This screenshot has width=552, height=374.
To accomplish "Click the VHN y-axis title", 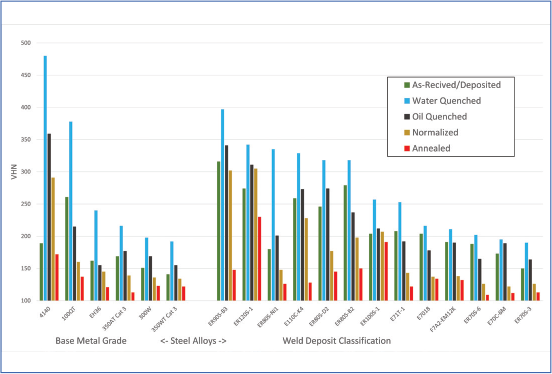I will tap(14, 172).
